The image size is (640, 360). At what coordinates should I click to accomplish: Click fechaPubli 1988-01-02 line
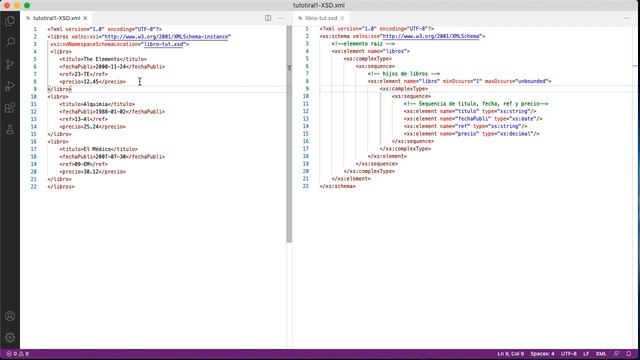pos(112,111)
